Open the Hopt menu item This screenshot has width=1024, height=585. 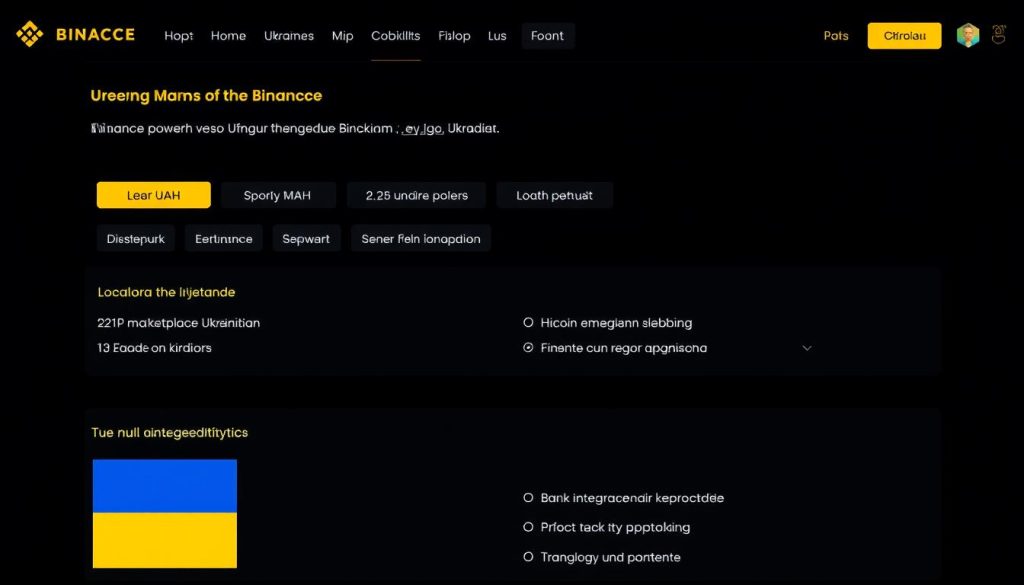[x=178, y=36]
